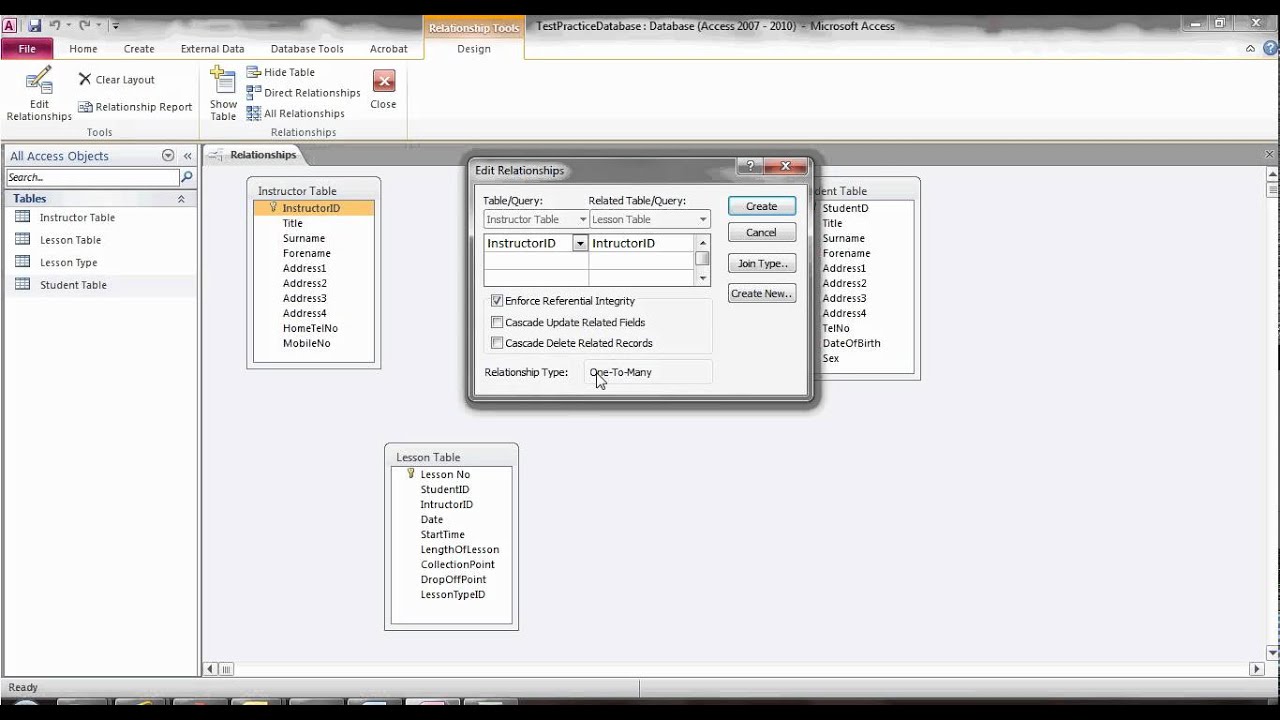Click the field grid vertical scrollbar thumb
The image size is (1280, 720).
(702, 259)
